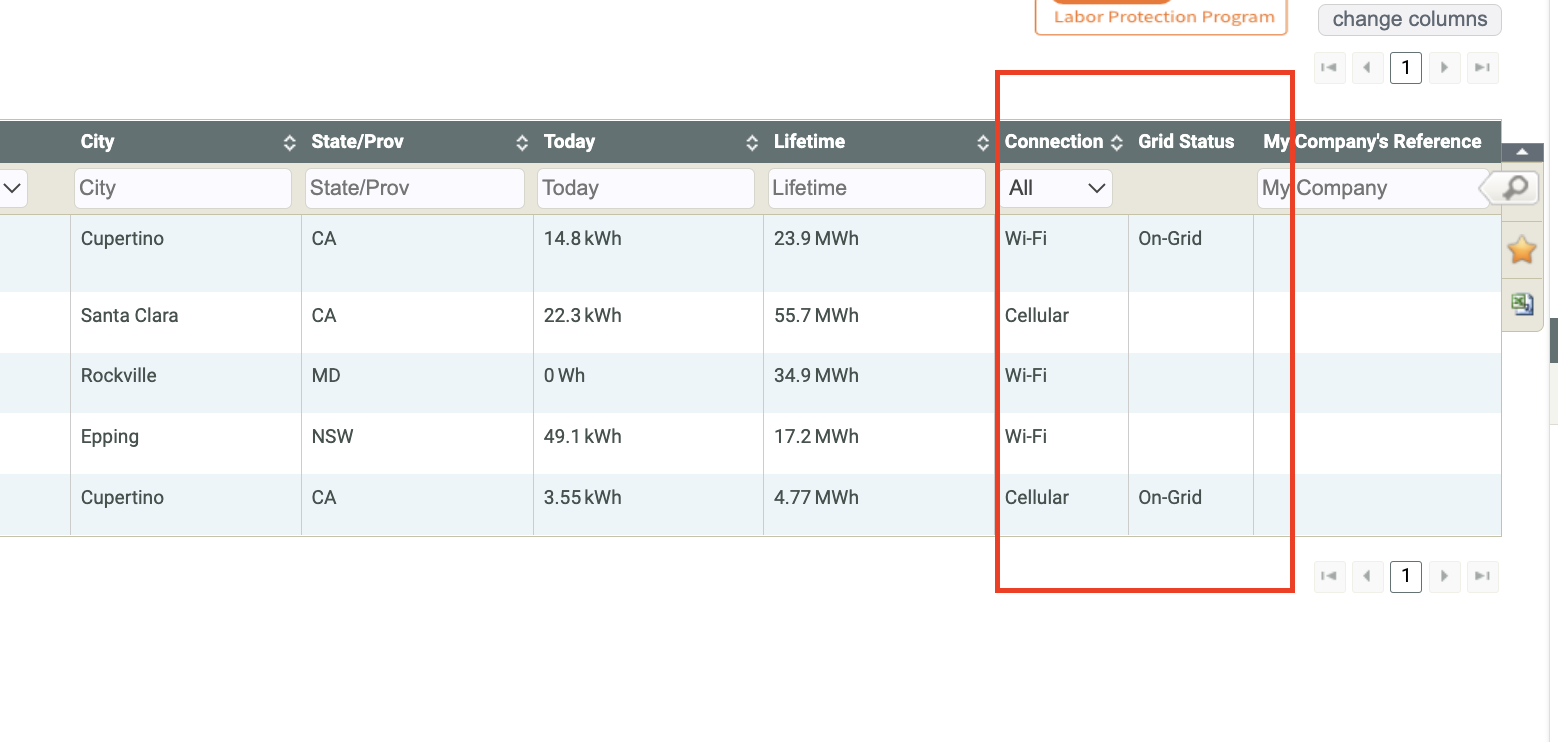Select the Rockville city cell
Screen dimensions: 1558x742
tap(118, 375)
